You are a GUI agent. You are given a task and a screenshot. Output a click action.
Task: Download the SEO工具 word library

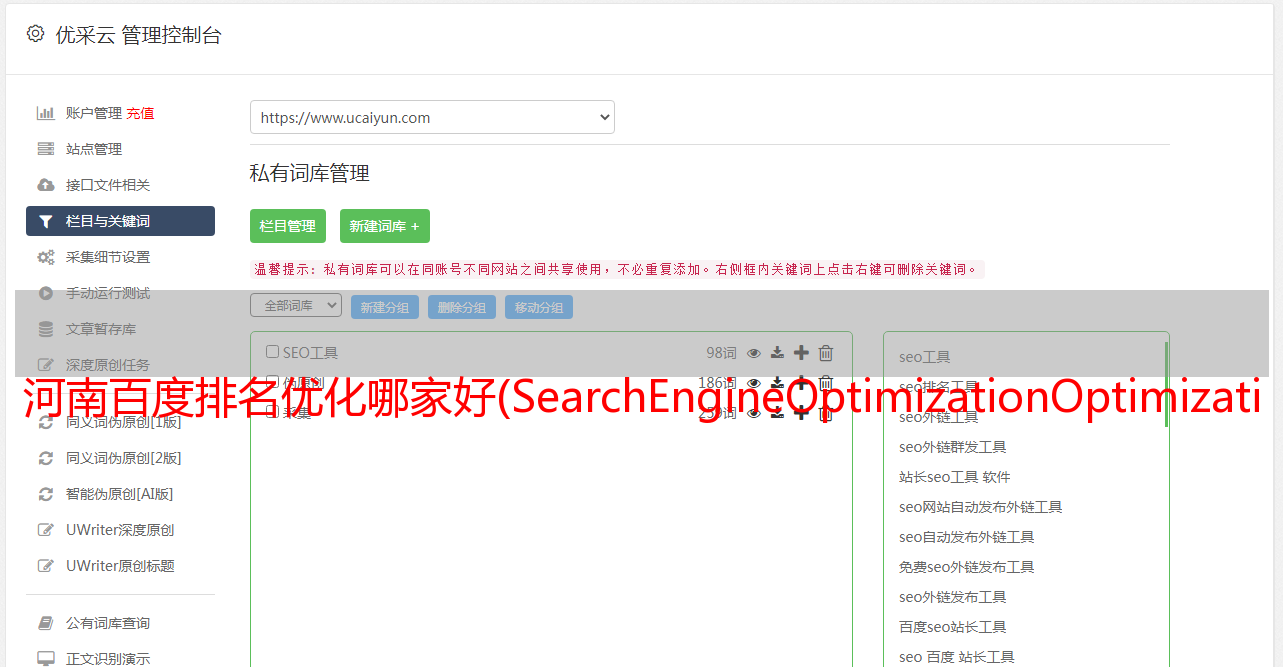coord(777,353)
